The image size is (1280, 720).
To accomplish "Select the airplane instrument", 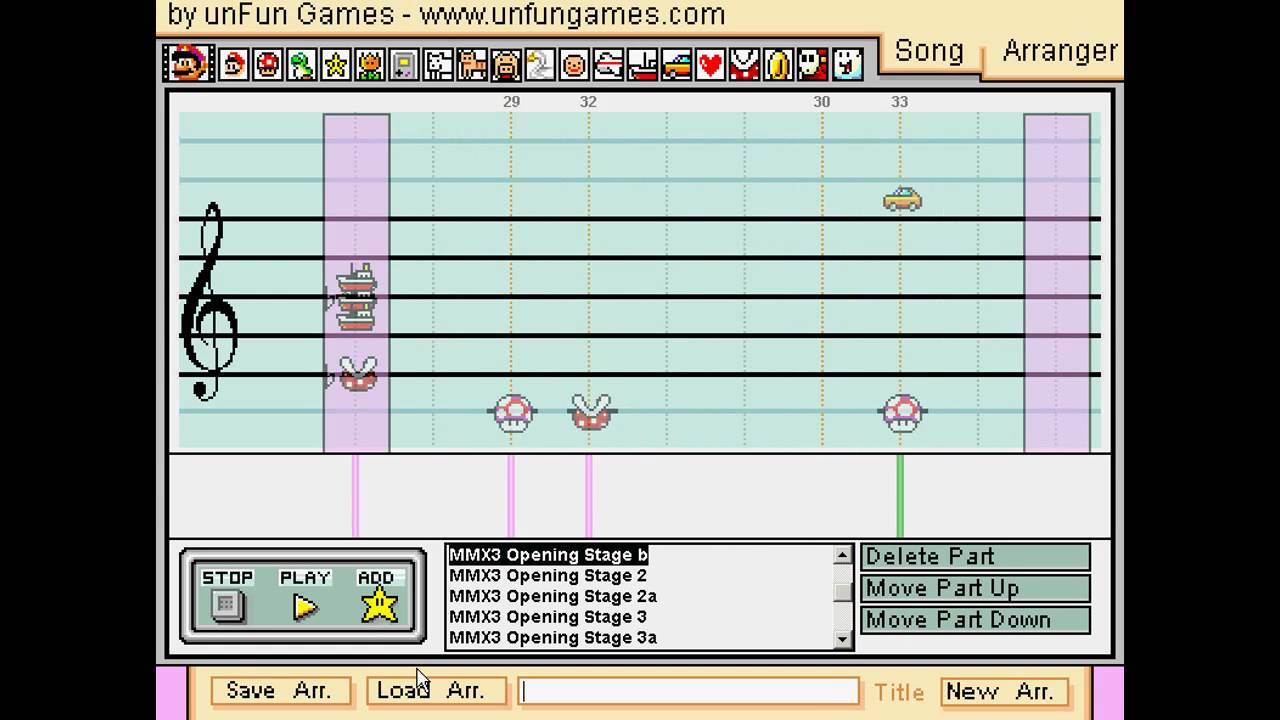I will pyautogui.click(x=608, y=66).
